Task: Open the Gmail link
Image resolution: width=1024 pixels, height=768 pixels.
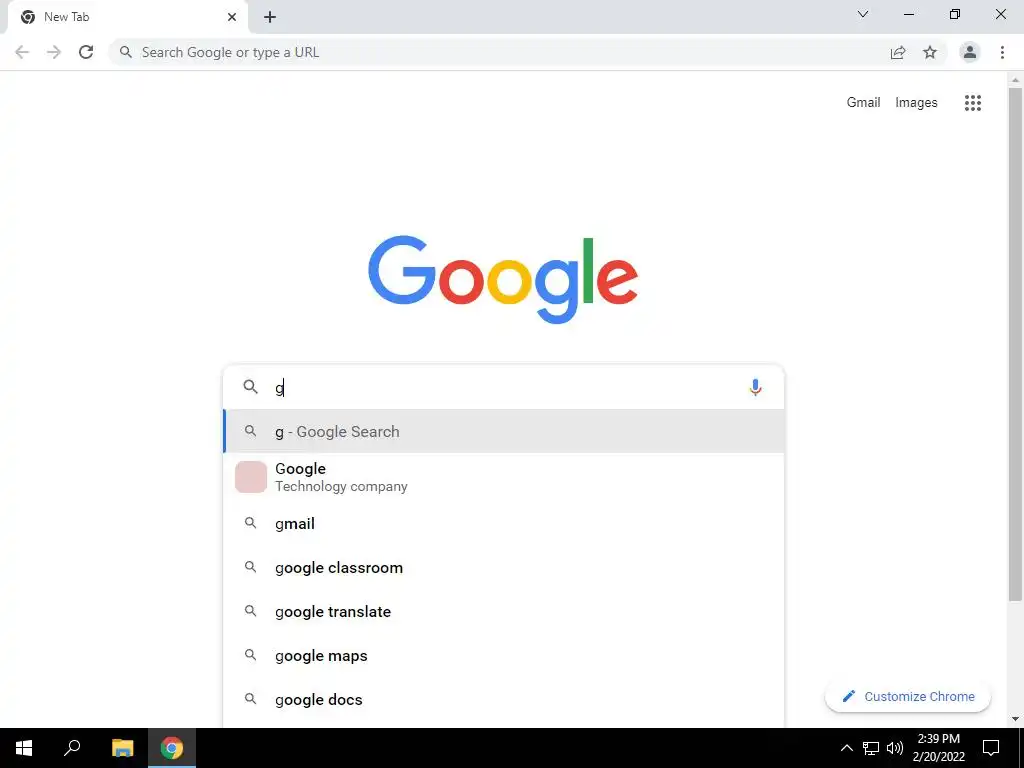Action: (863, 103)
